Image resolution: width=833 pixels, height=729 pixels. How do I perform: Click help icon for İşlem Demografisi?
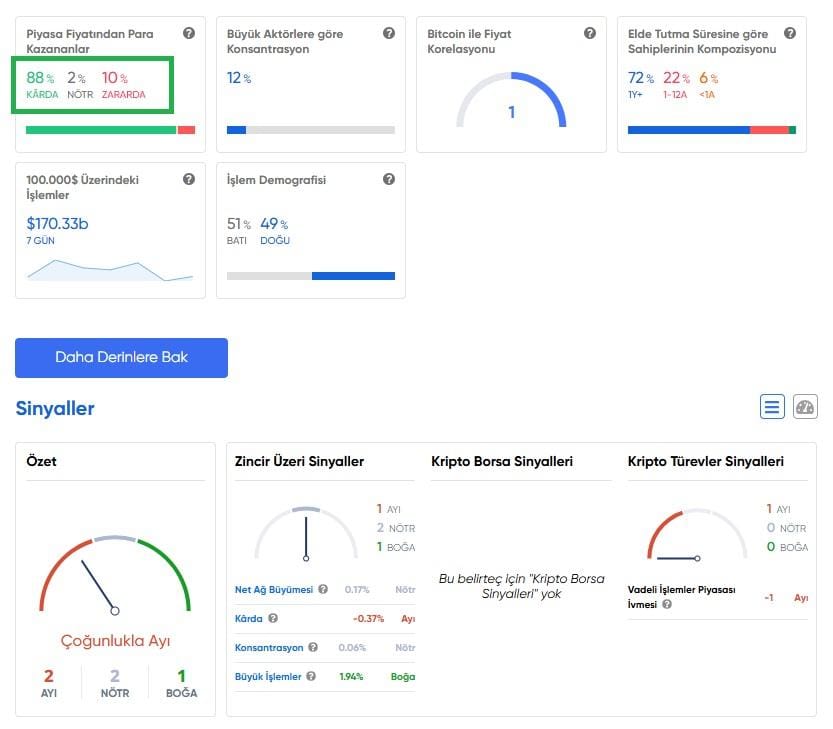pyautogui.click(x=389, y=180)
